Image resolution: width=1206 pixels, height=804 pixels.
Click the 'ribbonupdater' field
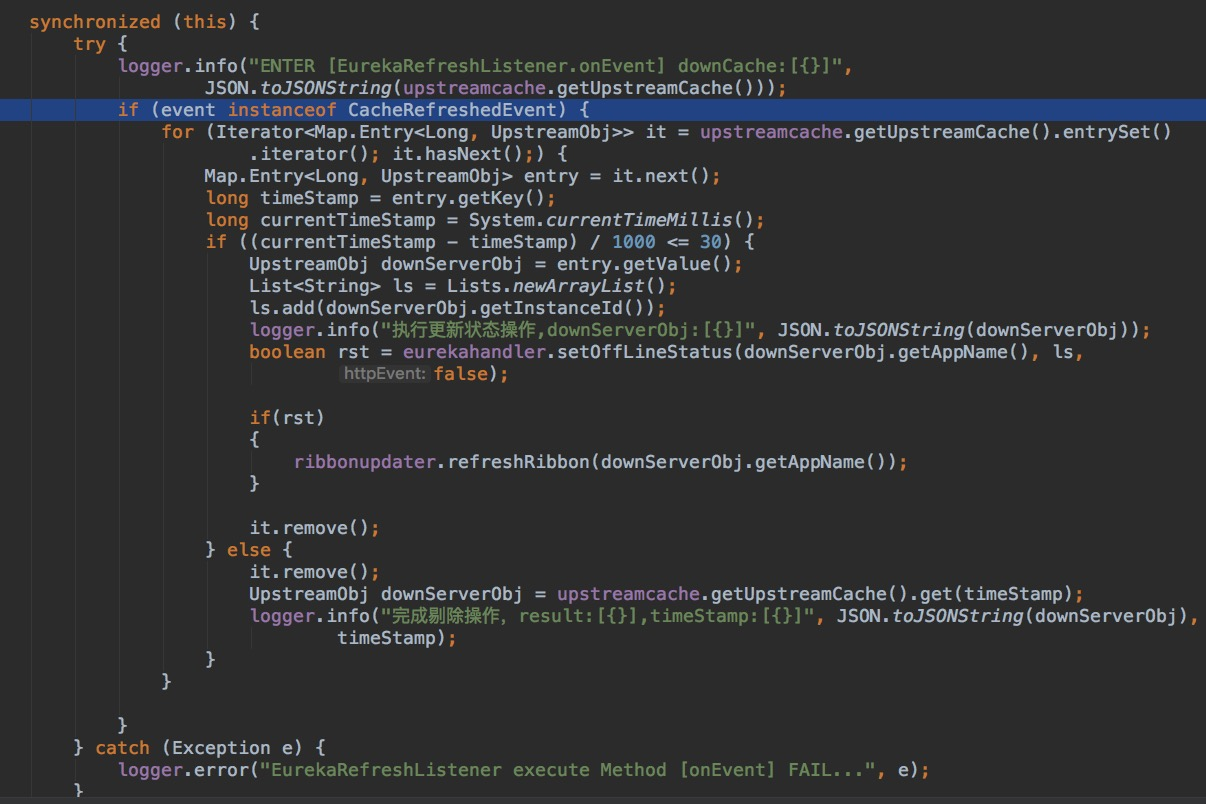pos(364,461)
